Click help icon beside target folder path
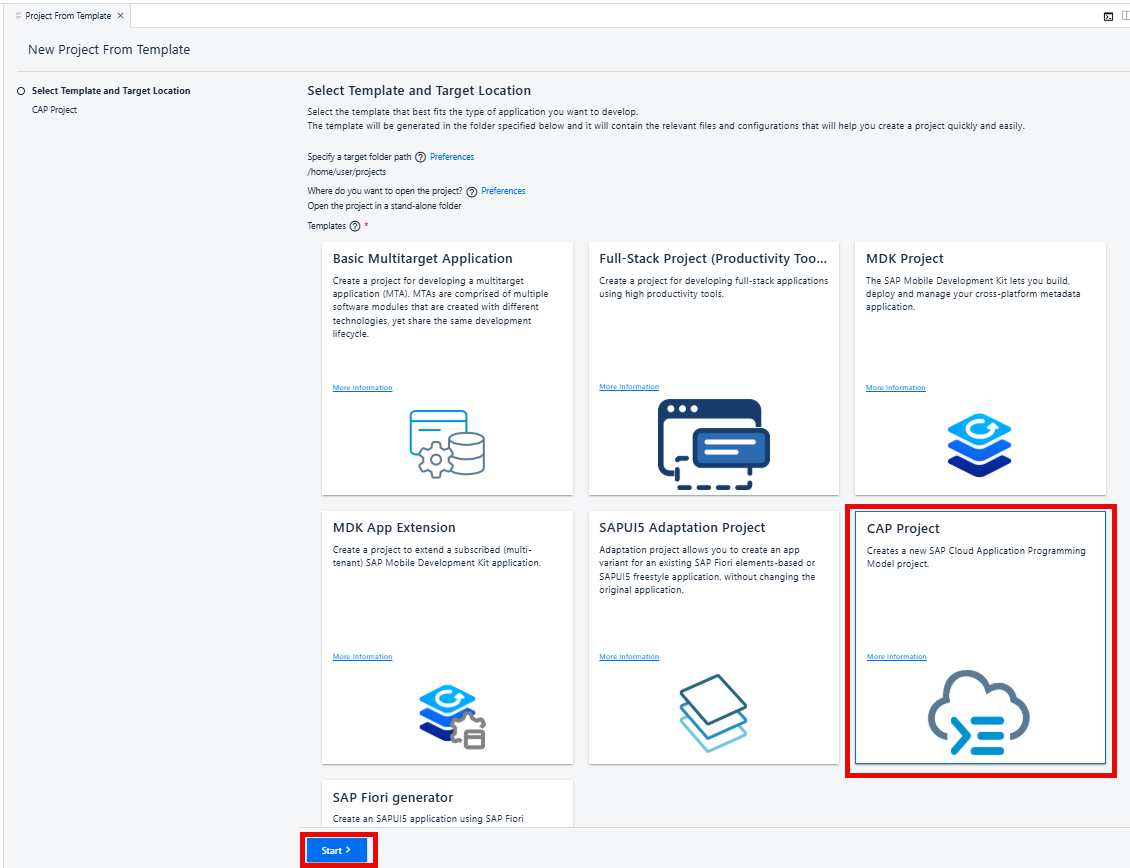Image resolution: width=1130 pixels, height=868 pixels. coord(420,157)
